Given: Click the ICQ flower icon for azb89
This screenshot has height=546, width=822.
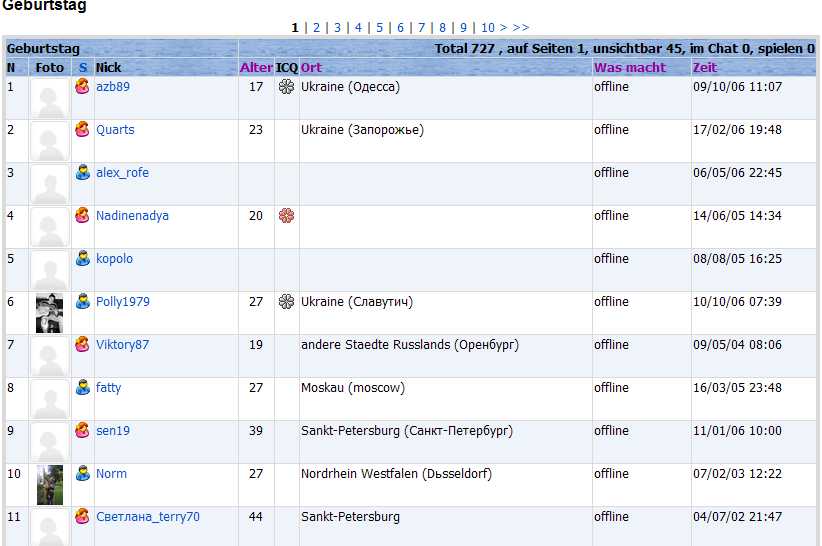Looking at the screenshot, I should pos(286,87).
